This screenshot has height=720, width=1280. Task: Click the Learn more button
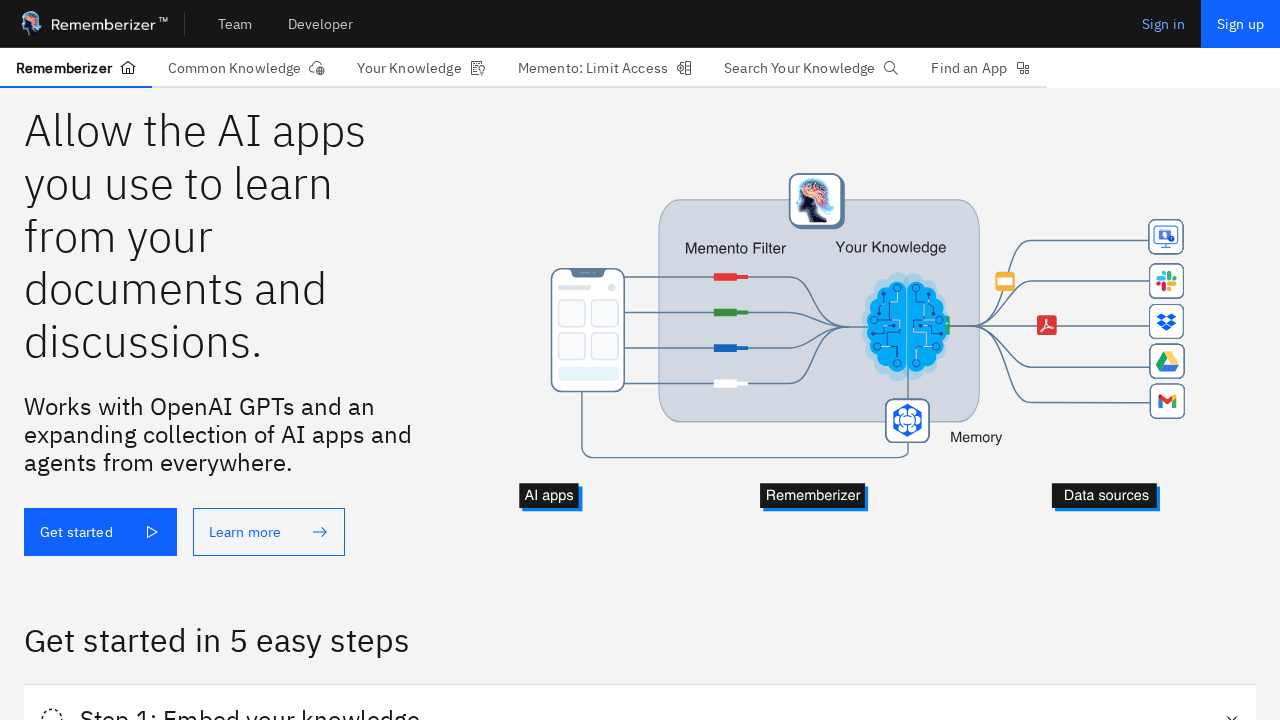(x=268, y=532)
